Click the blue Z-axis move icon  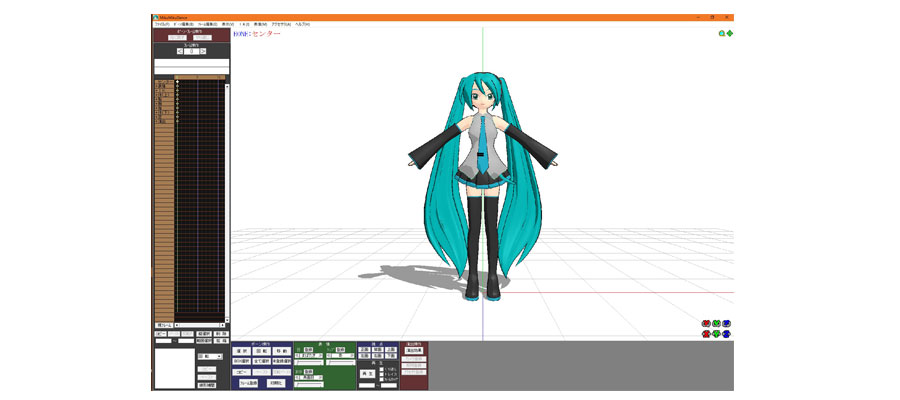pos(727,334)
